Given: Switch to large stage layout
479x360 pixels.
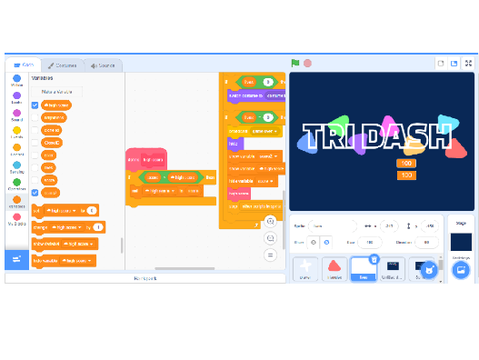Looking at the screenshot, I should coord(454,63).
